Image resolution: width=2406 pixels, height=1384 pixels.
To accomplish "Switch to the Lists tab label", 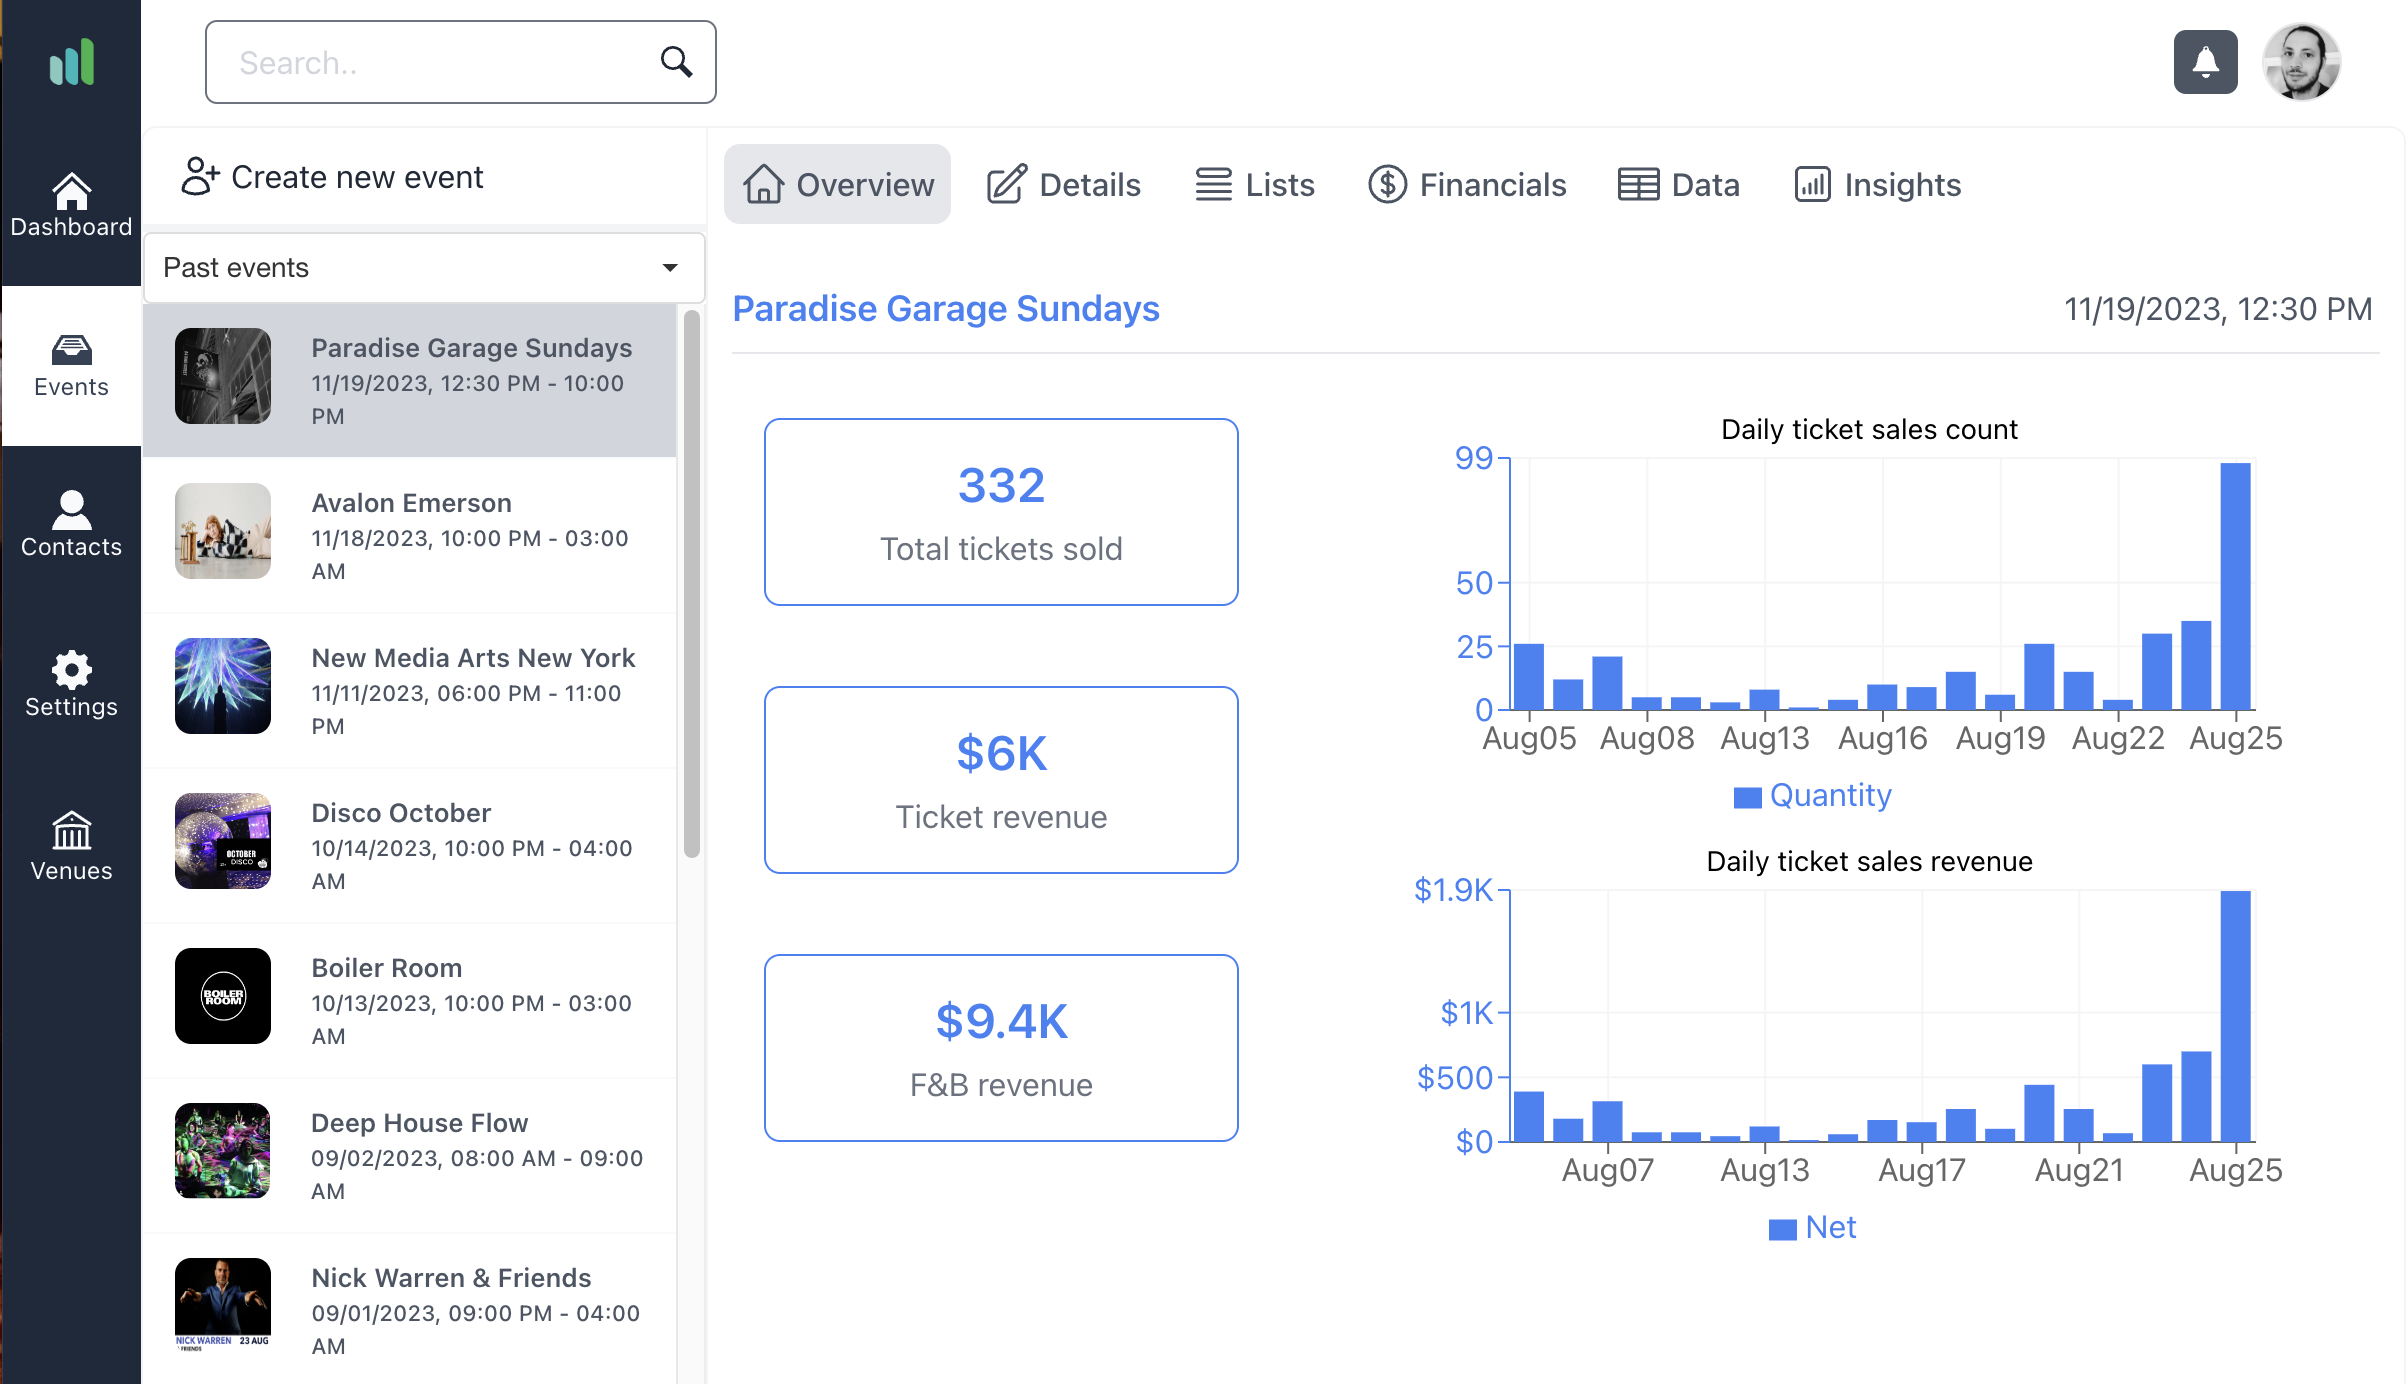I will [x=1280, y=184].
